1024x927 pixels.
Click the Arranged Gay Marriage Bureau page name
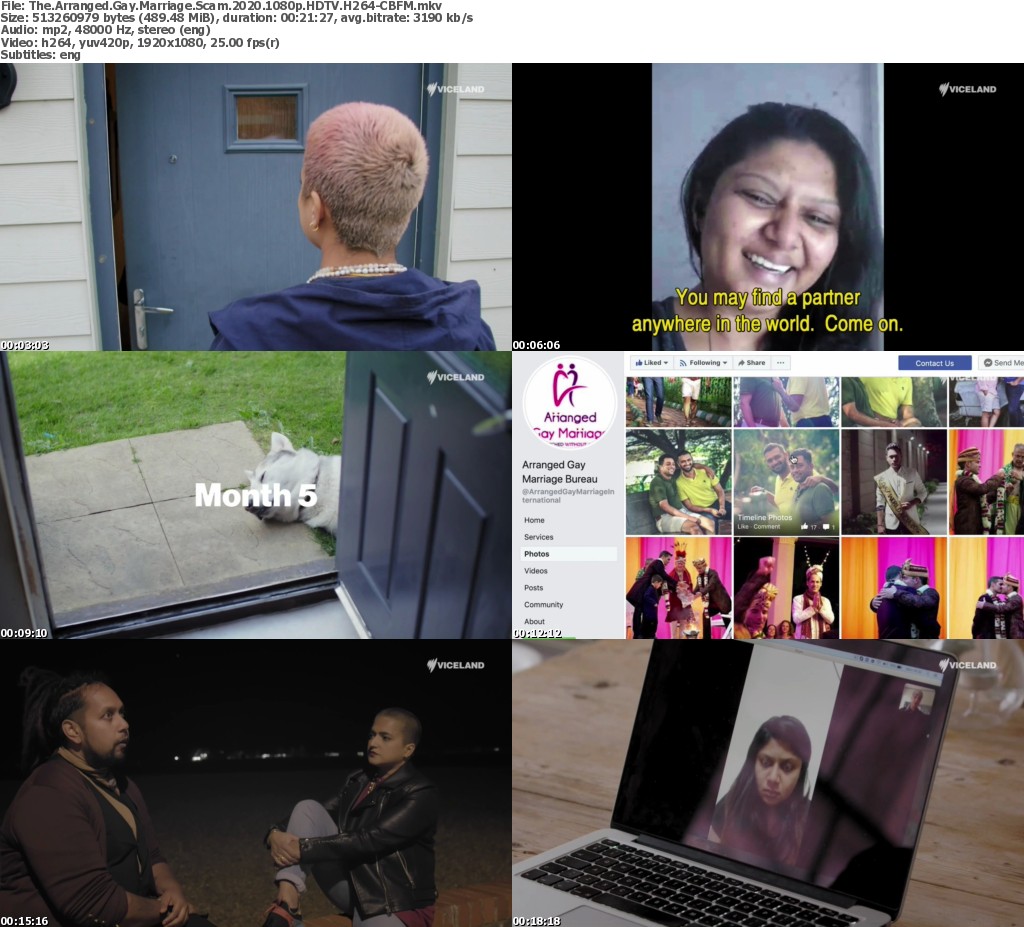pyautogui.click(x=556, y=472)
